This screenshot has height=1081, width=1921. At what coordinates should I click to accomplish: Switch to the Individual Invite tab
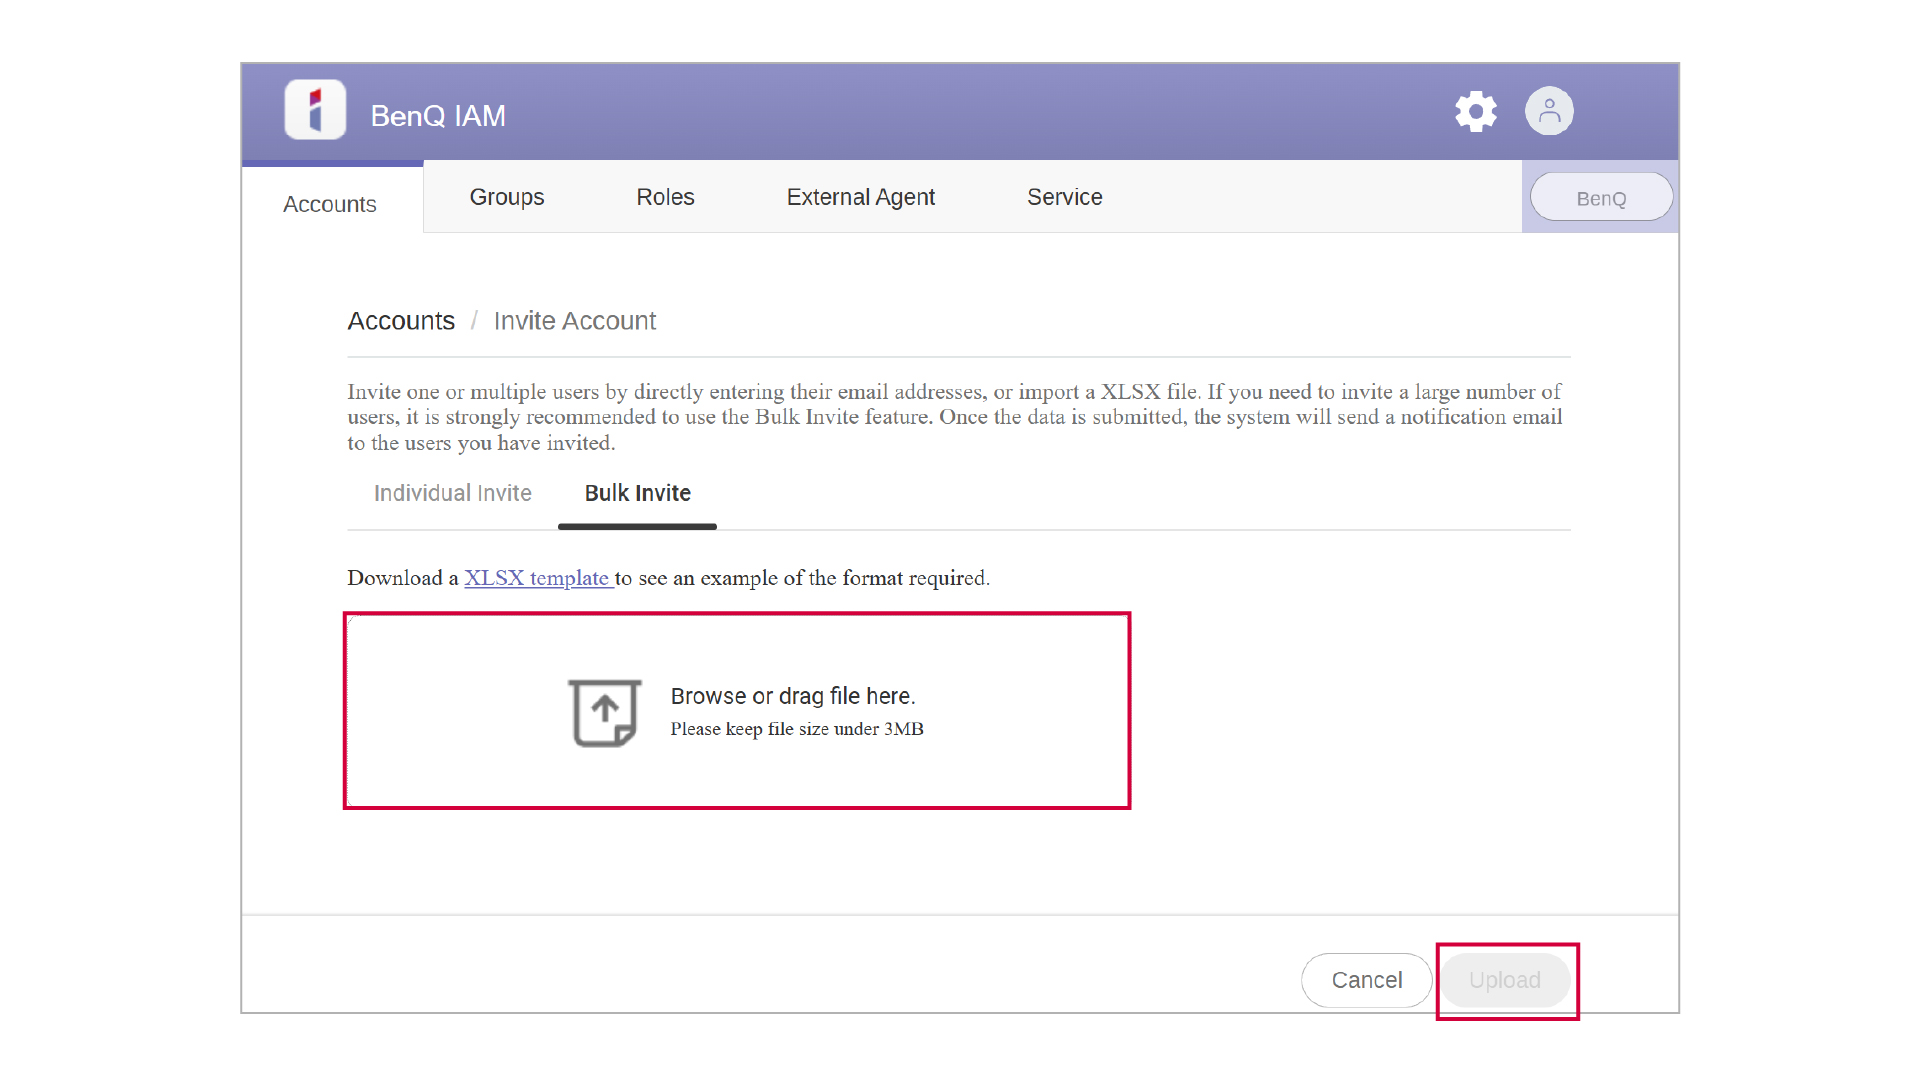(x=452, y=493)
